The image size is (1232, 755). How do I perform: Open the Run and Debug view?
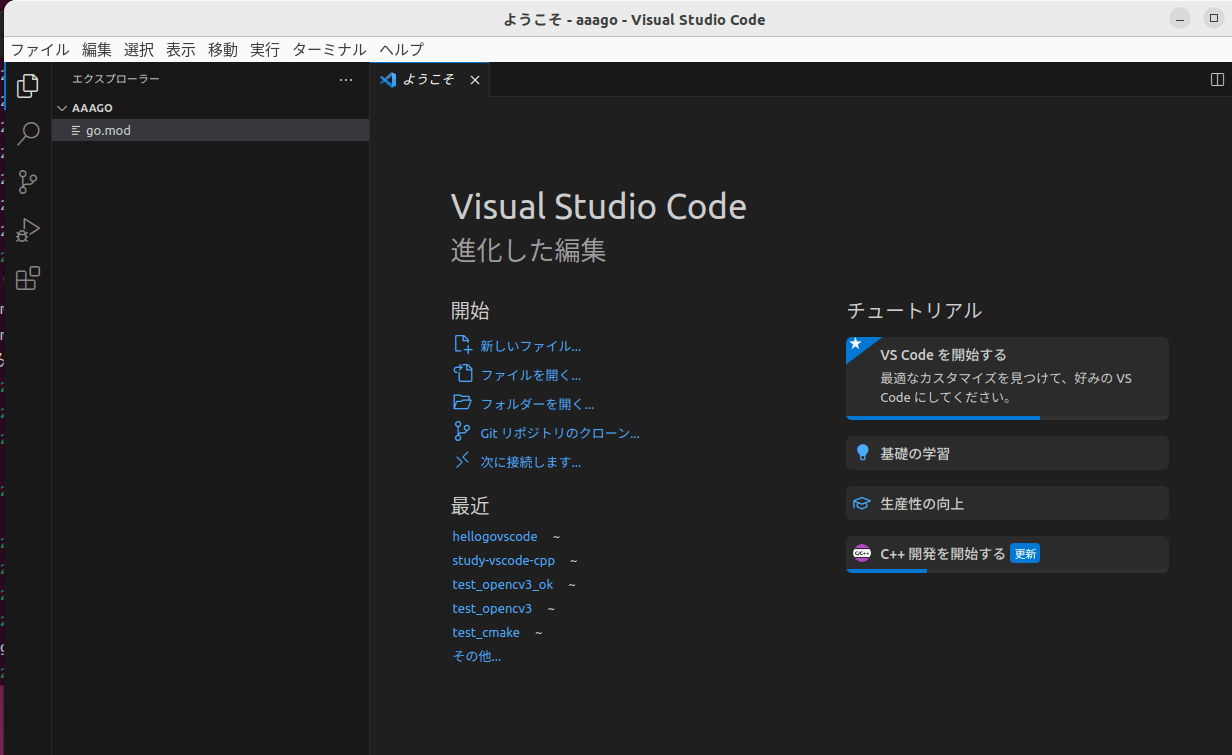pos(28,230)
